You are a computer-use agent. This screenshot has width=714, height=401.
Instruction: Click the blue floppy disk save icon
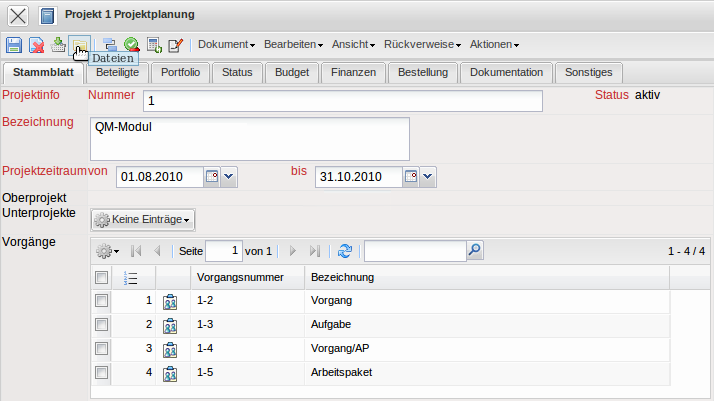point(14,45)
